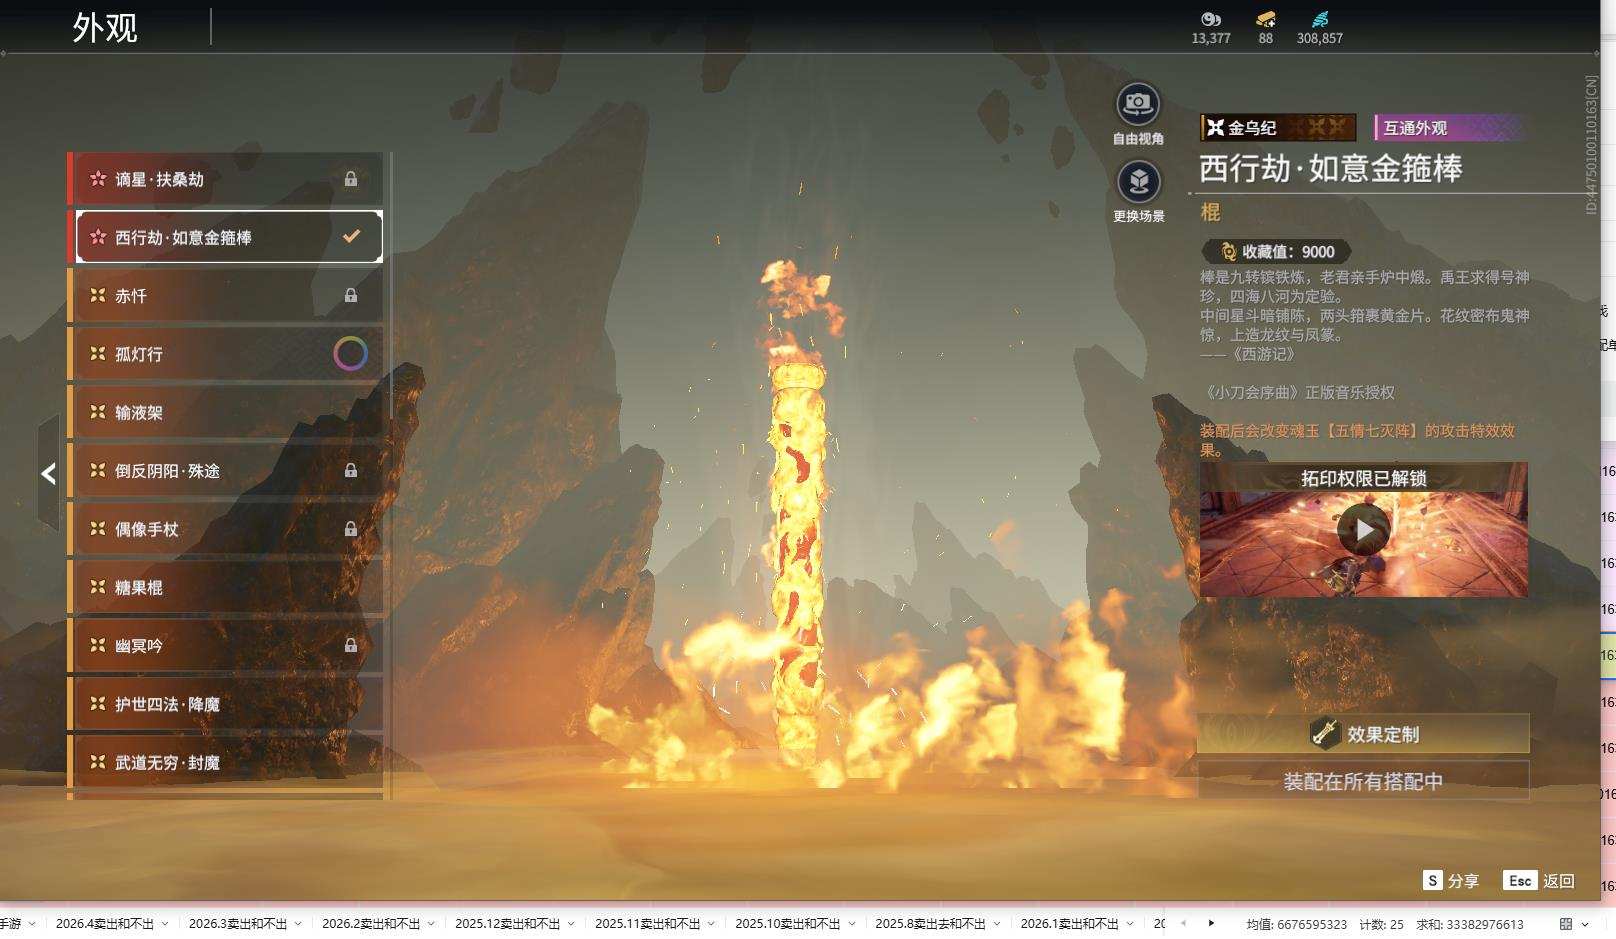The width and height of the screenshot is (1616, 939).
Task: Play the skin preview video thumbnail
Action: coord(1363,530)
